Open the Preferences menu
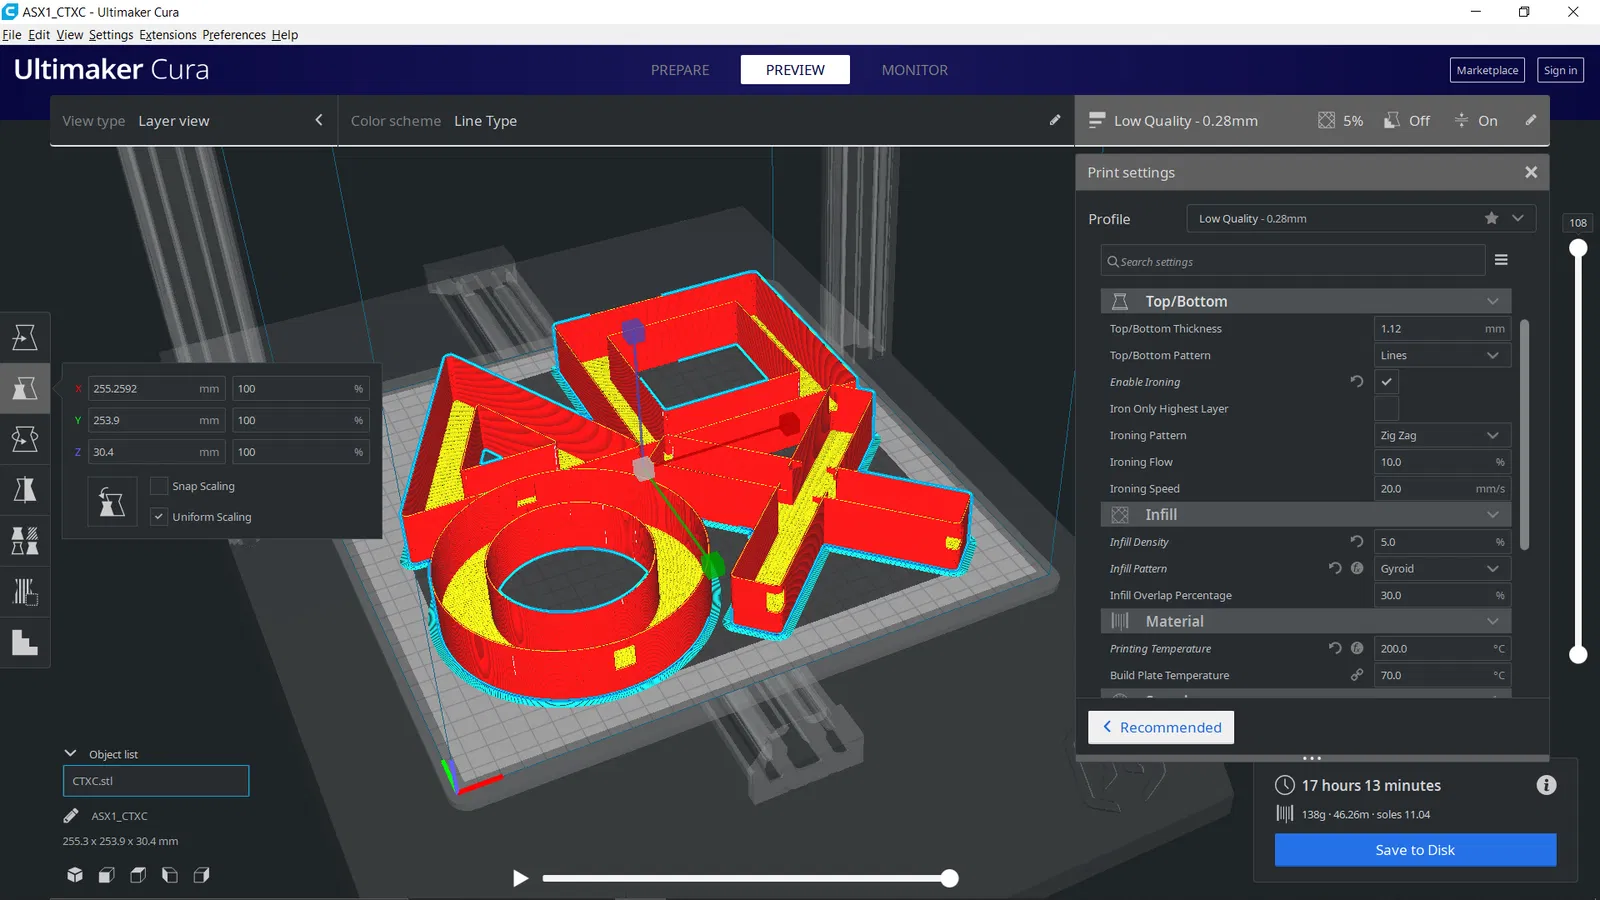Viewport: 1600px width, 900px height. pos(234,35)
